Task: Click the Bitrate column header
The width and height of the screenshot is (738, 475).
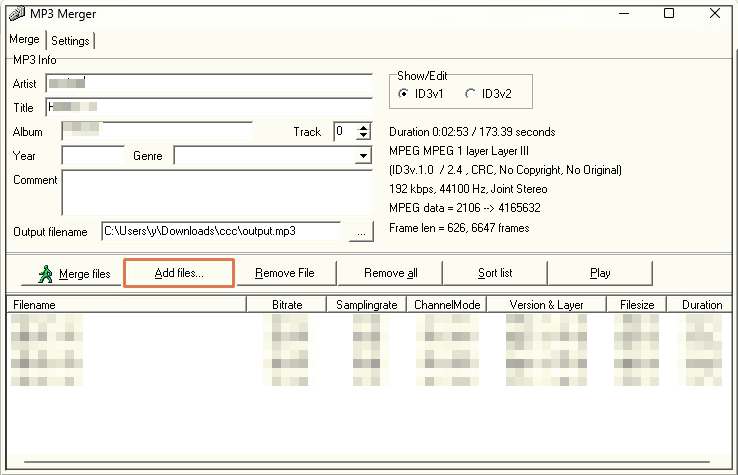Action: 287,305
